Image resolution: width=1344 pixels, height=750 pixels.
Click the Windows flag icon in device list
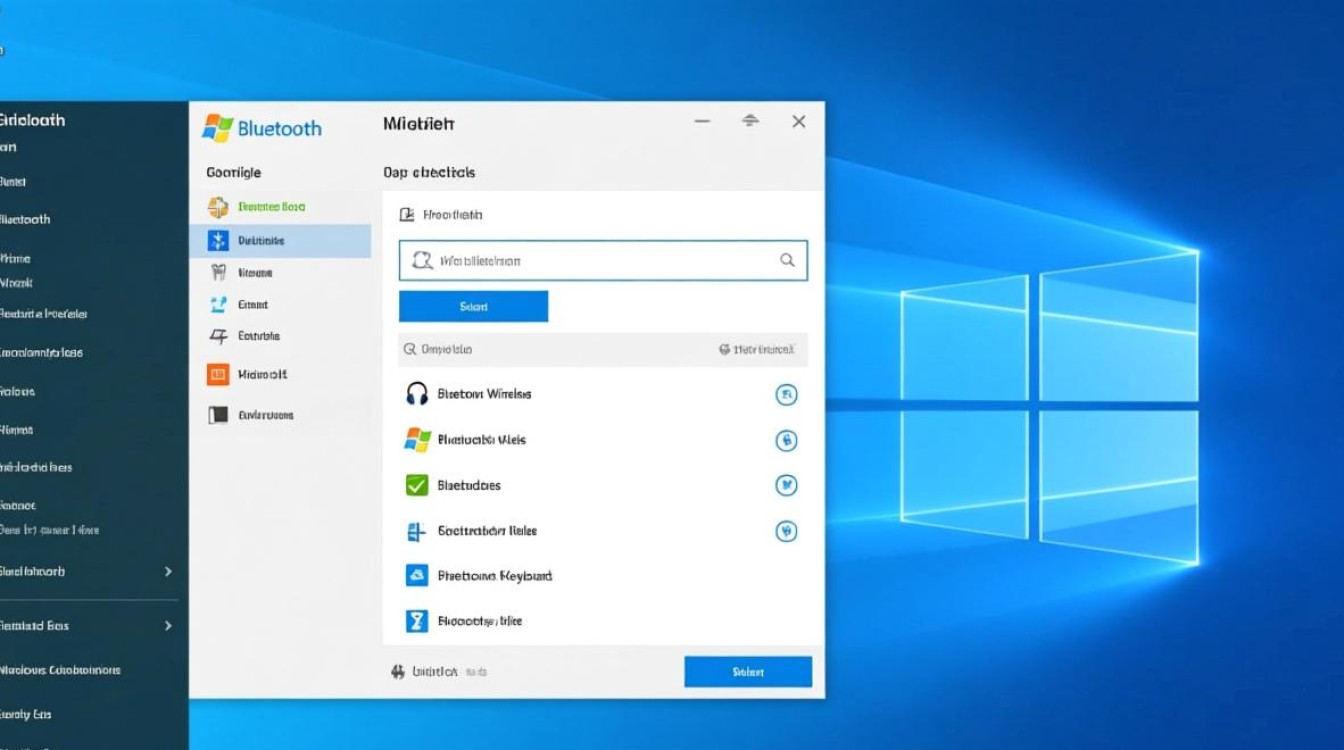pyautogui.click(x=416, y=440)
